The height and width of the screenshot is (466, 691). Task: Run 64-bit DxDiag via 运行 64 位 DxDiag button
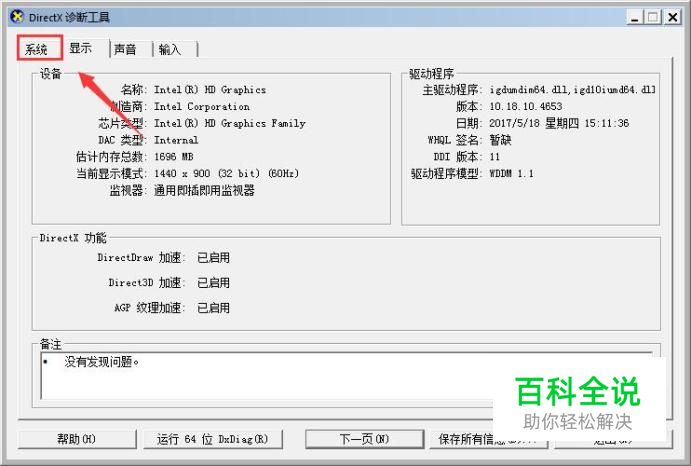click(x=212, y=439)
